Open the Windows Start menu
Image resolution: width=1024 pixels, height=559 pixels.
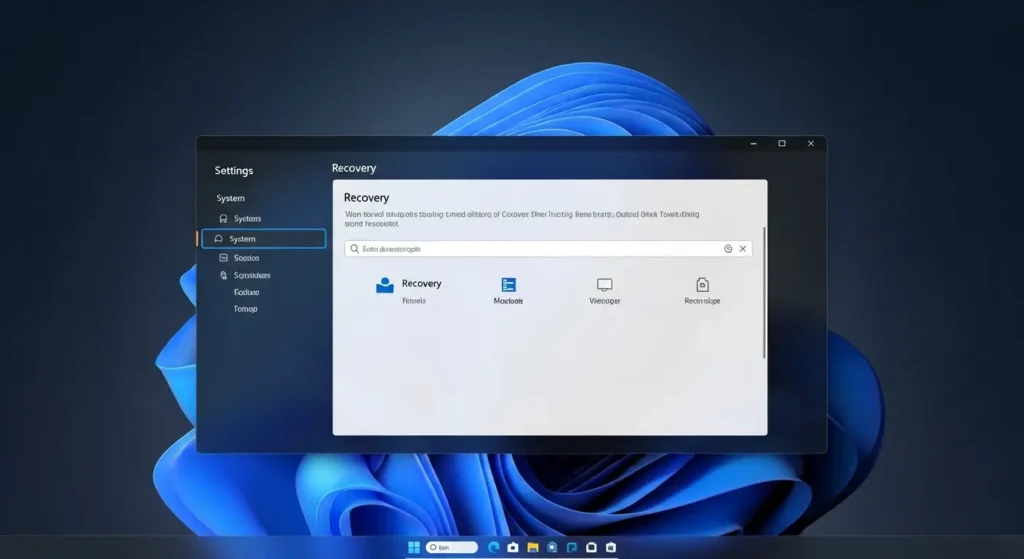[x=414, y=547]
